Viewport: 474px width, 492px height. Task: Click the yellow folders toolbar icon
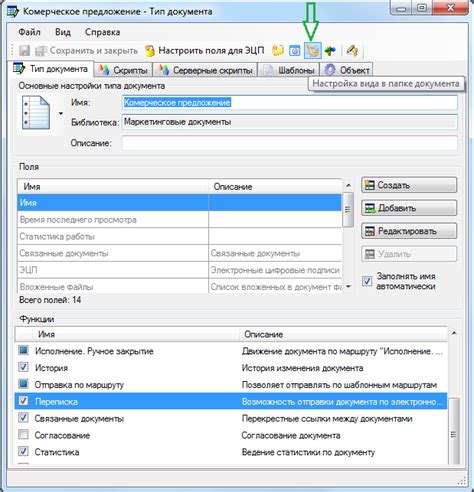pyautogui.click(x=278, y=51)
